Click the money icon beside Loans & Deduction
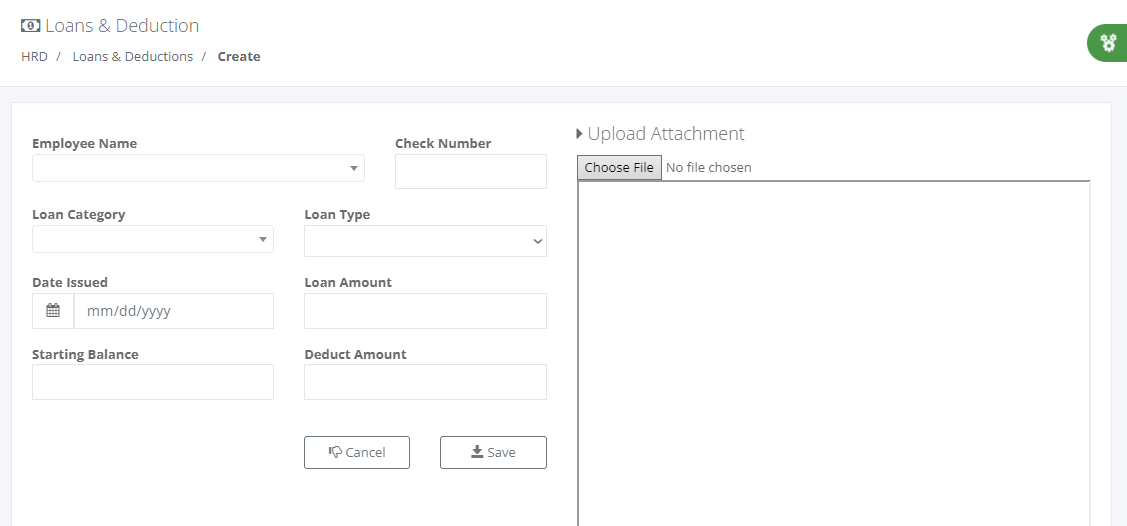1127x526 pixels. [x=31, y=26]
